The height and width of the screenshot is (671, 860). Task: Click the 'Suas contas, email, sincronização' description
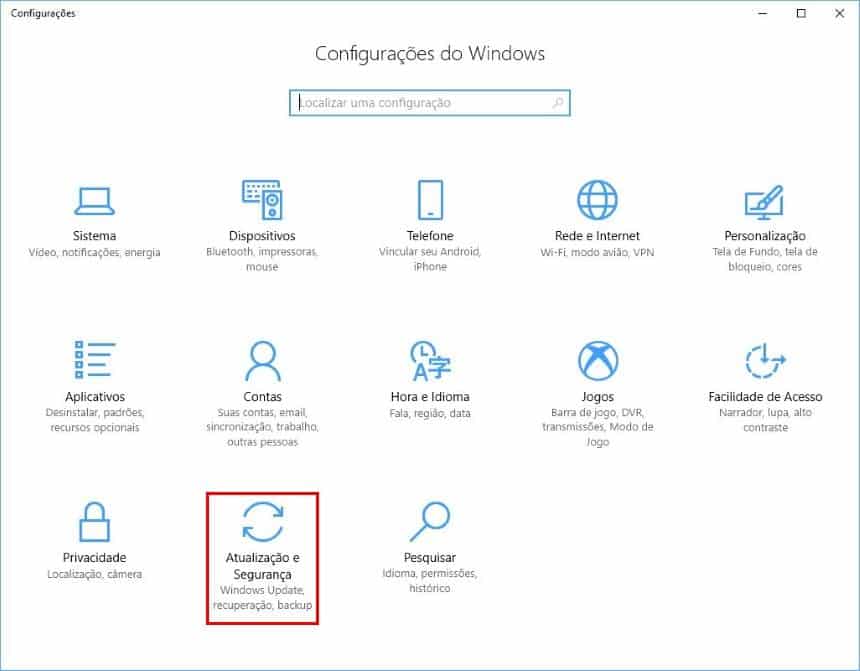(263, 427)
